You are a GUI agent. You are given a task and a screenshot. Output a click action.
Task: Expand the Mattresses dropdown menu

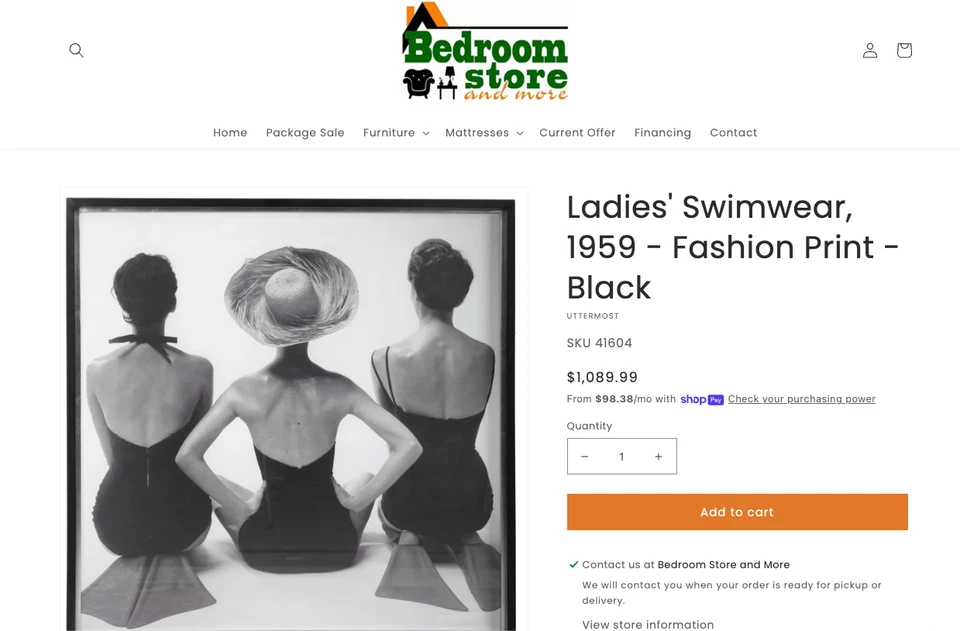coord(484,133)
